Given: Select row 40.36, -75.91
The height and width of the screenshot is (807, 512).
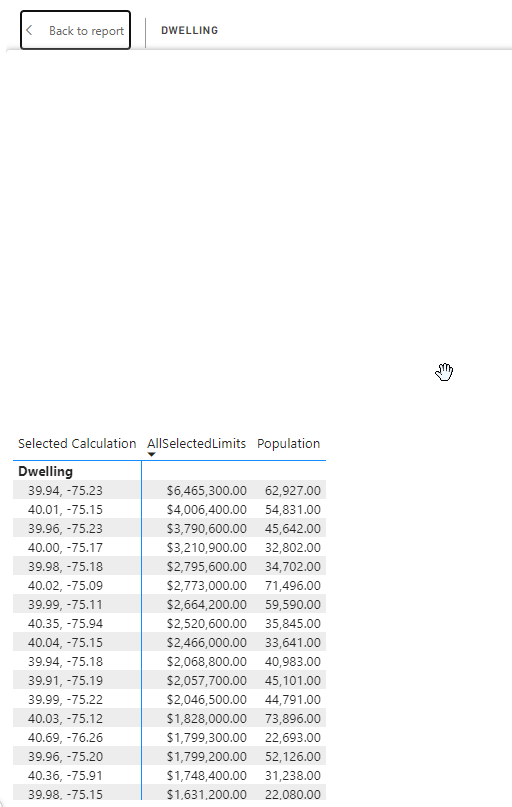Looking at the screenshot, I should coord(65,776).
